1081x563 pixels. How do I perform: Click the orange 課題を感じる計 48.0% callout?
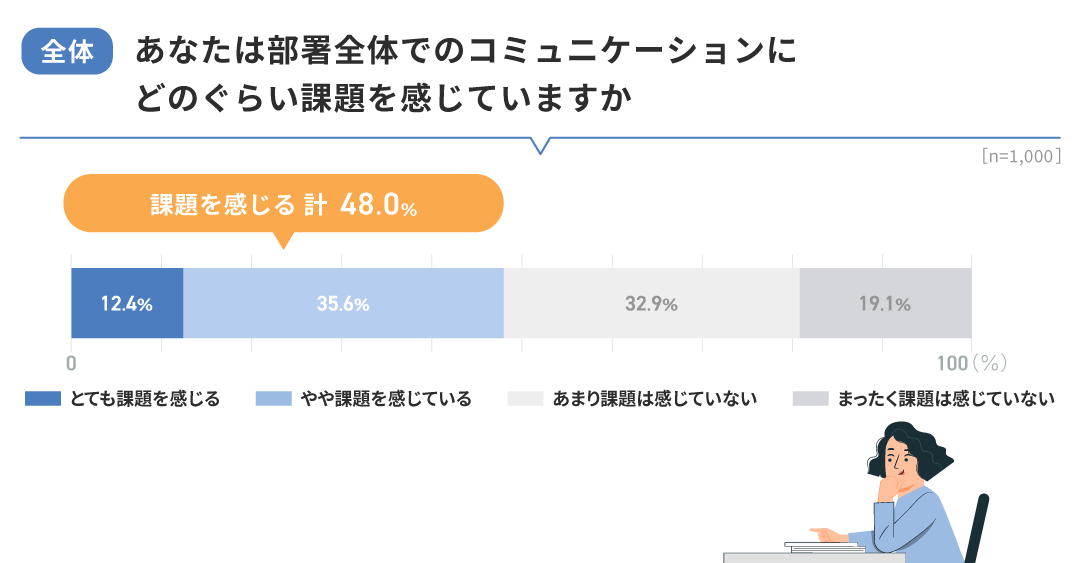283,204
